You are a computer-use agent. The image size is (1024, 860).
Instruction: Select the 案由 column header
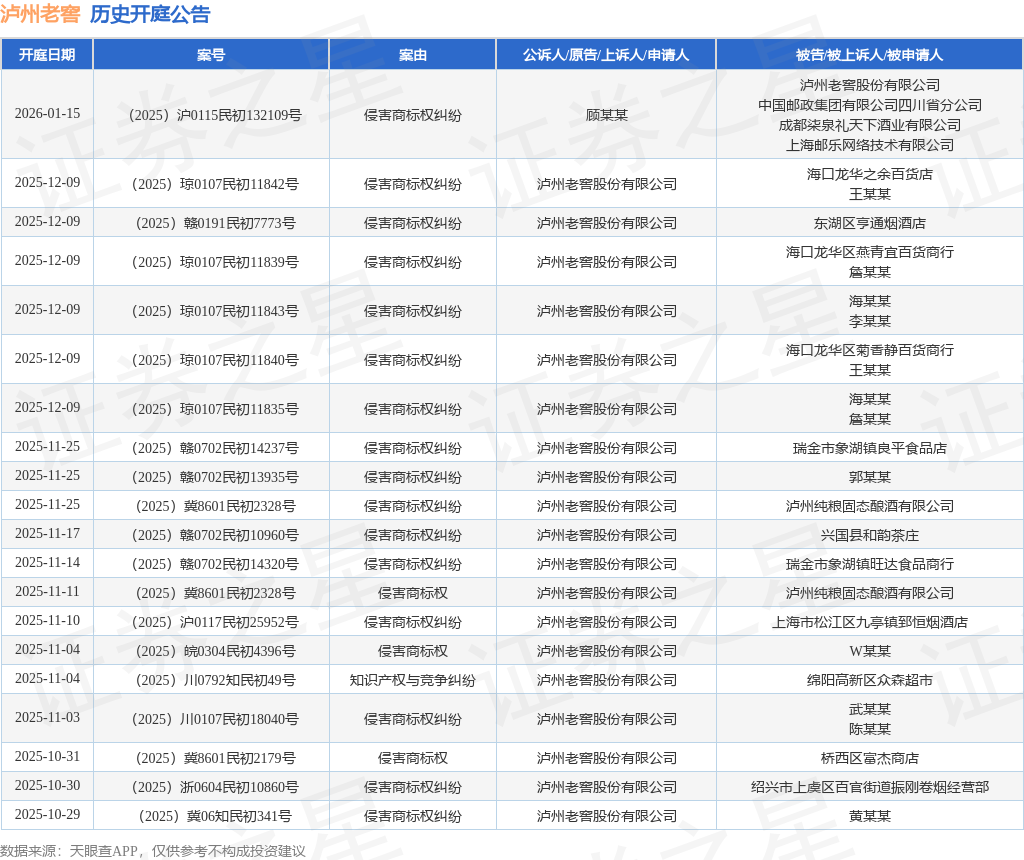(413, 55)
